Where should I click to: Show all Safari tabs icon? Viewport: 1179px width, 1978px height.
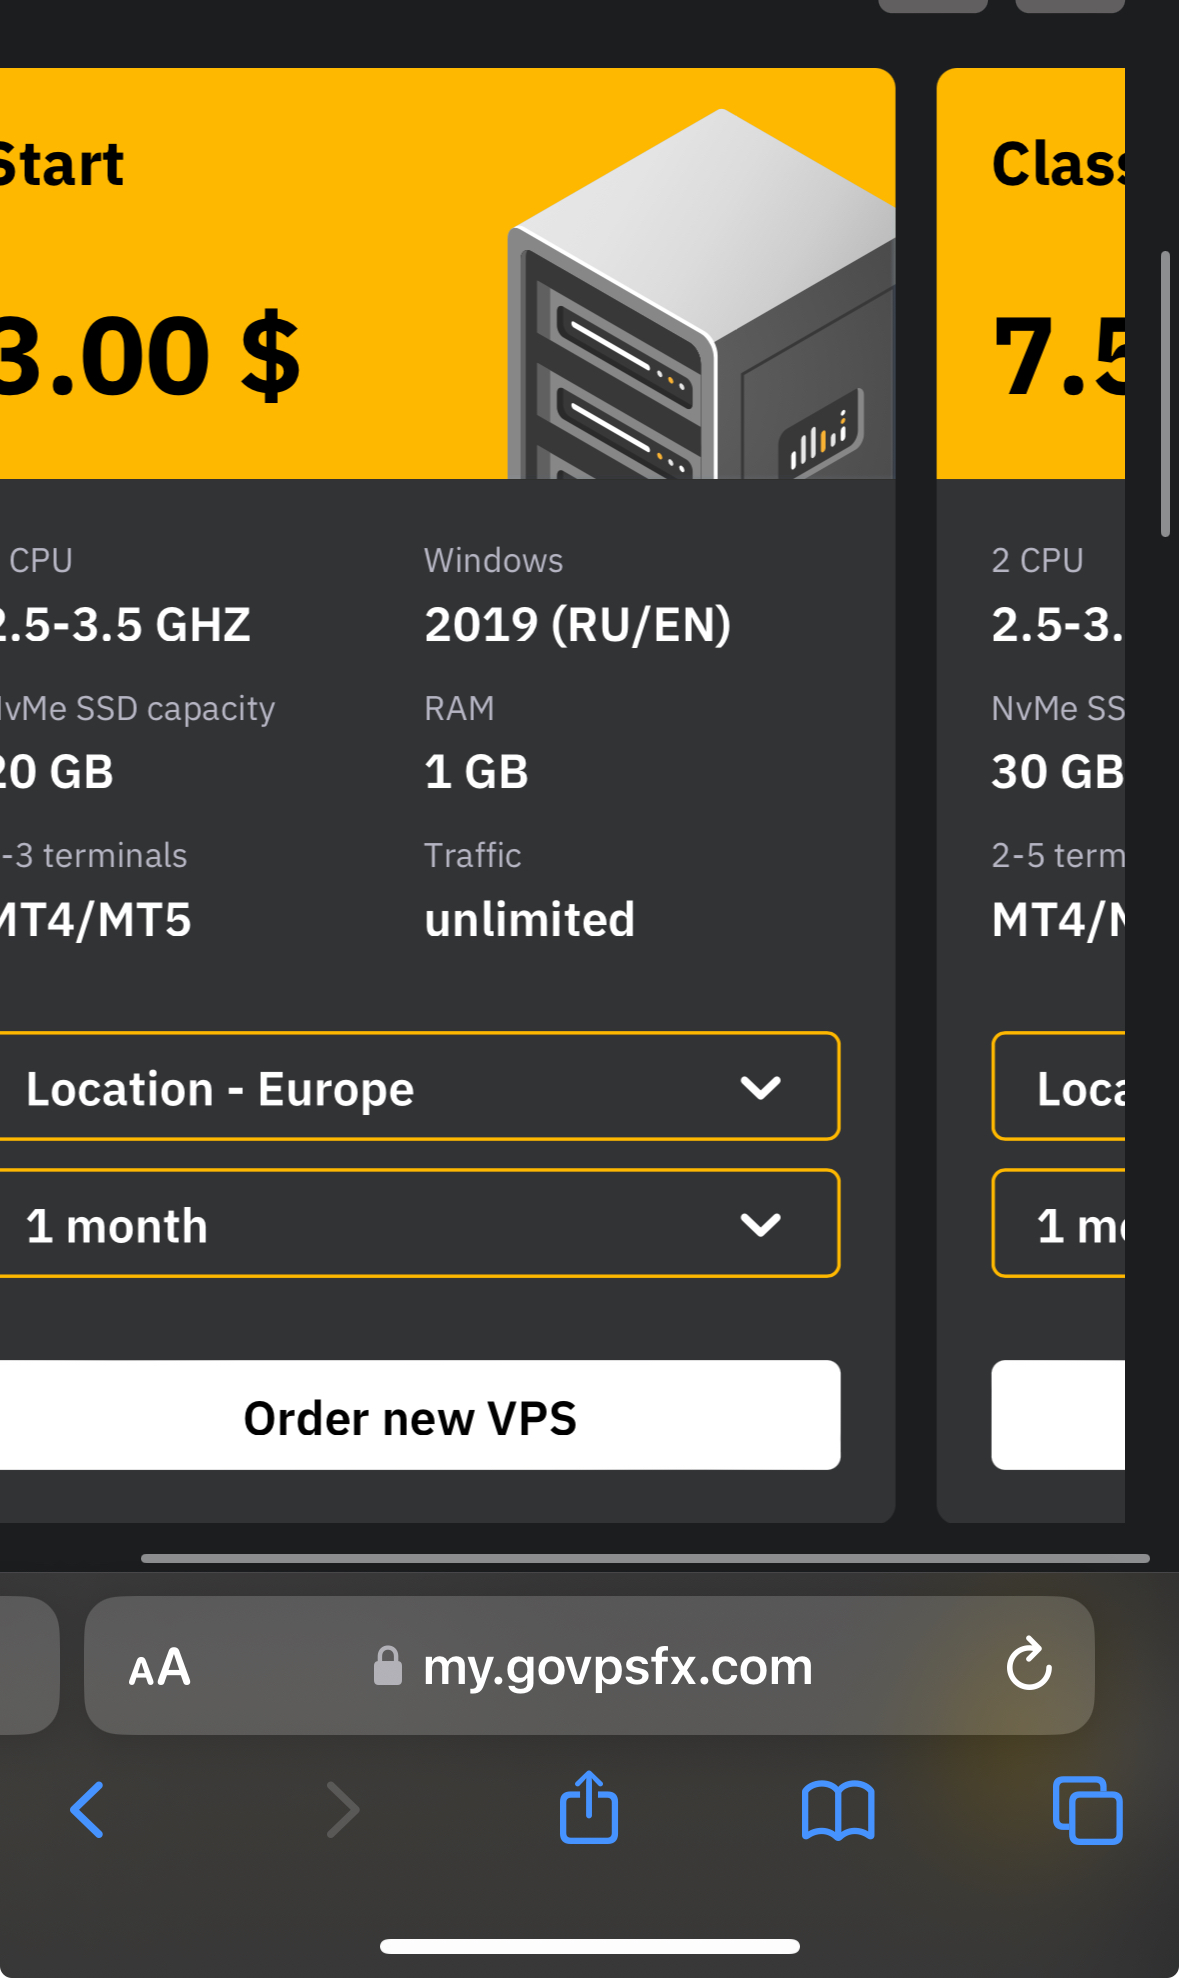pyautogui.click(x=1087, y=1810)
